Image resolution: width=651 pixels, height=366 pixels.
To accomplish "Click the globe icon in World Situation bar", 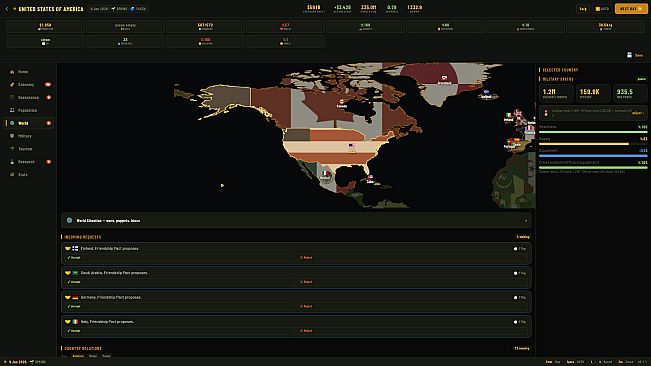I will click(x=69, y=220).
